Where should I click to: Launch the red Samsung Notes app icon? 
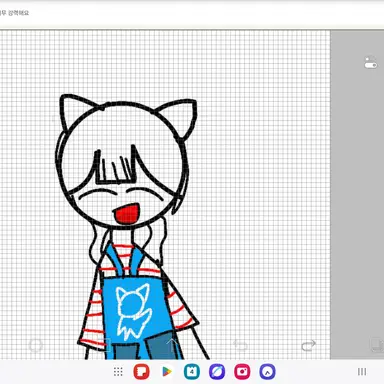[x=141, y=372]
